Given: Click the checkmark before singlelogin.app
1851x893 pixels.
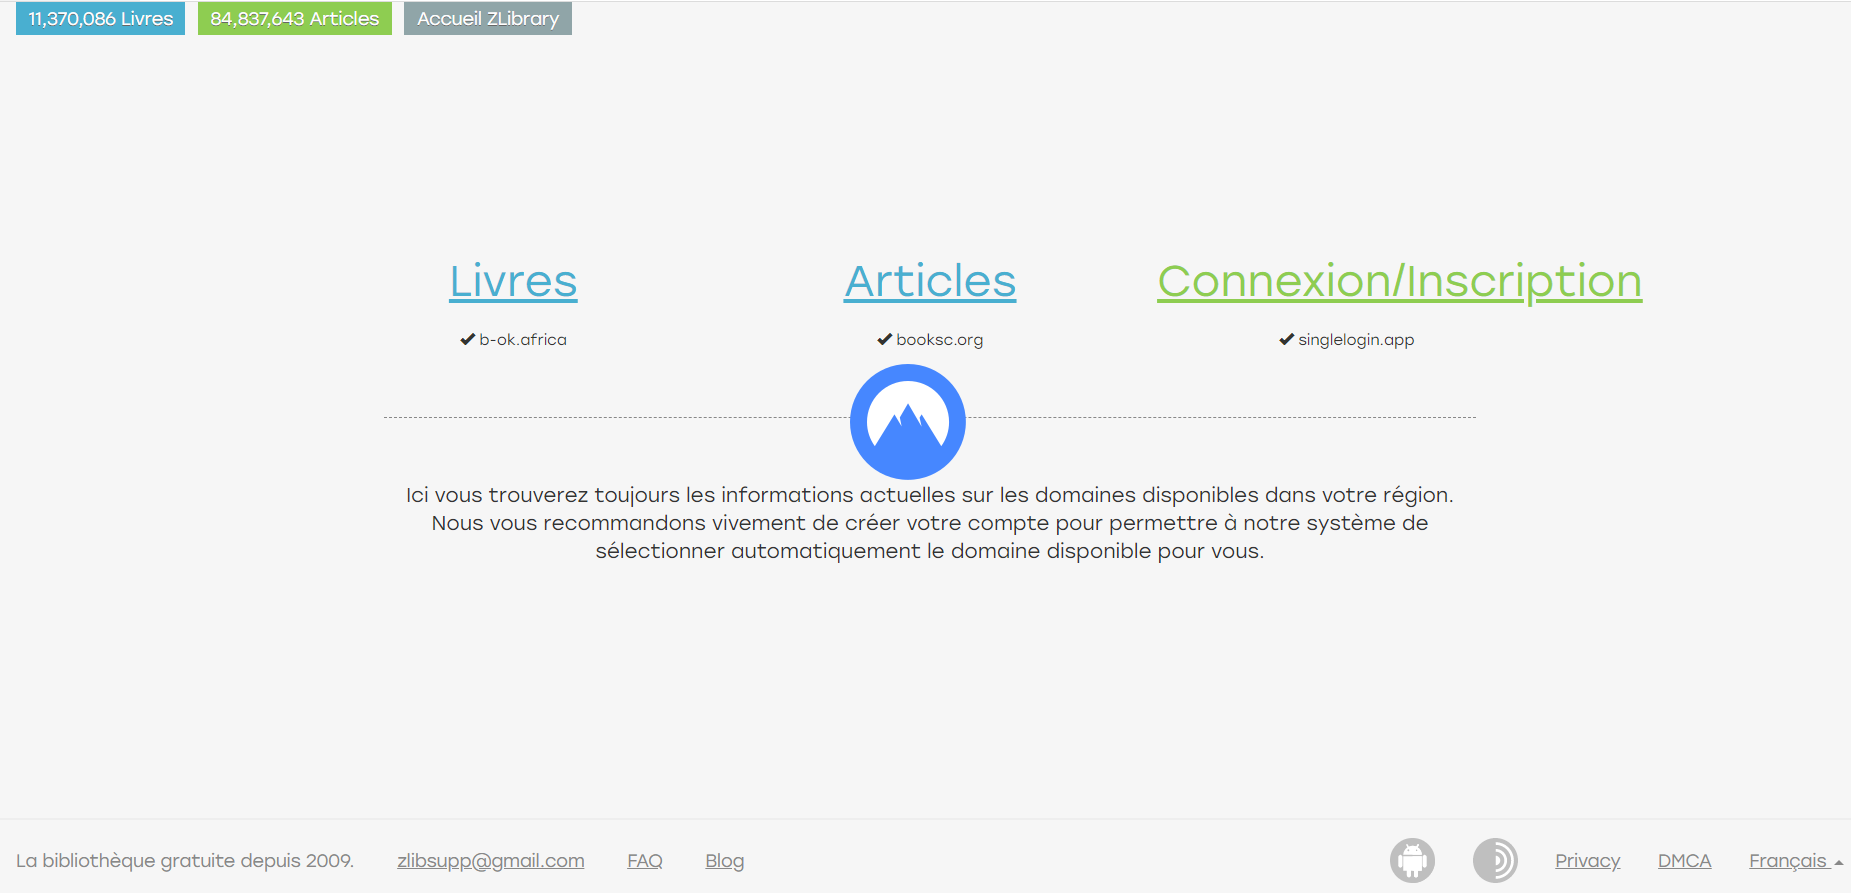Looking at the screenshot, I should [x=1286, y=340].
